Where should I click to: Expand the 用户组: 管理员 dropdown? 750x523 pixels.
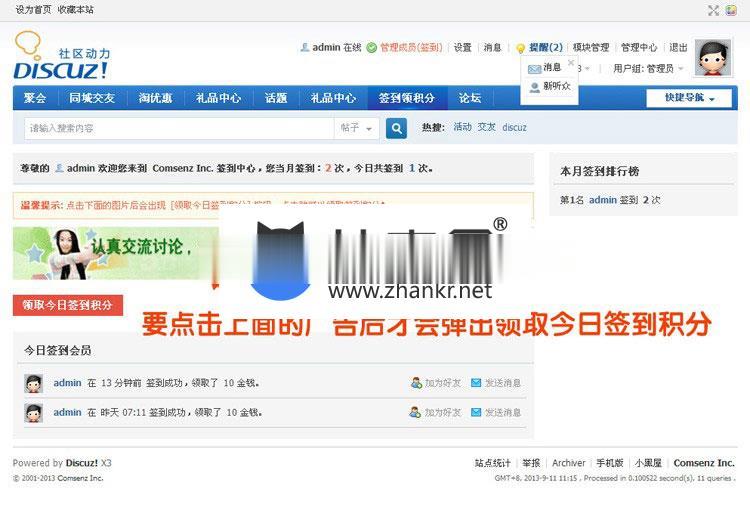click(x=650, y=69)
